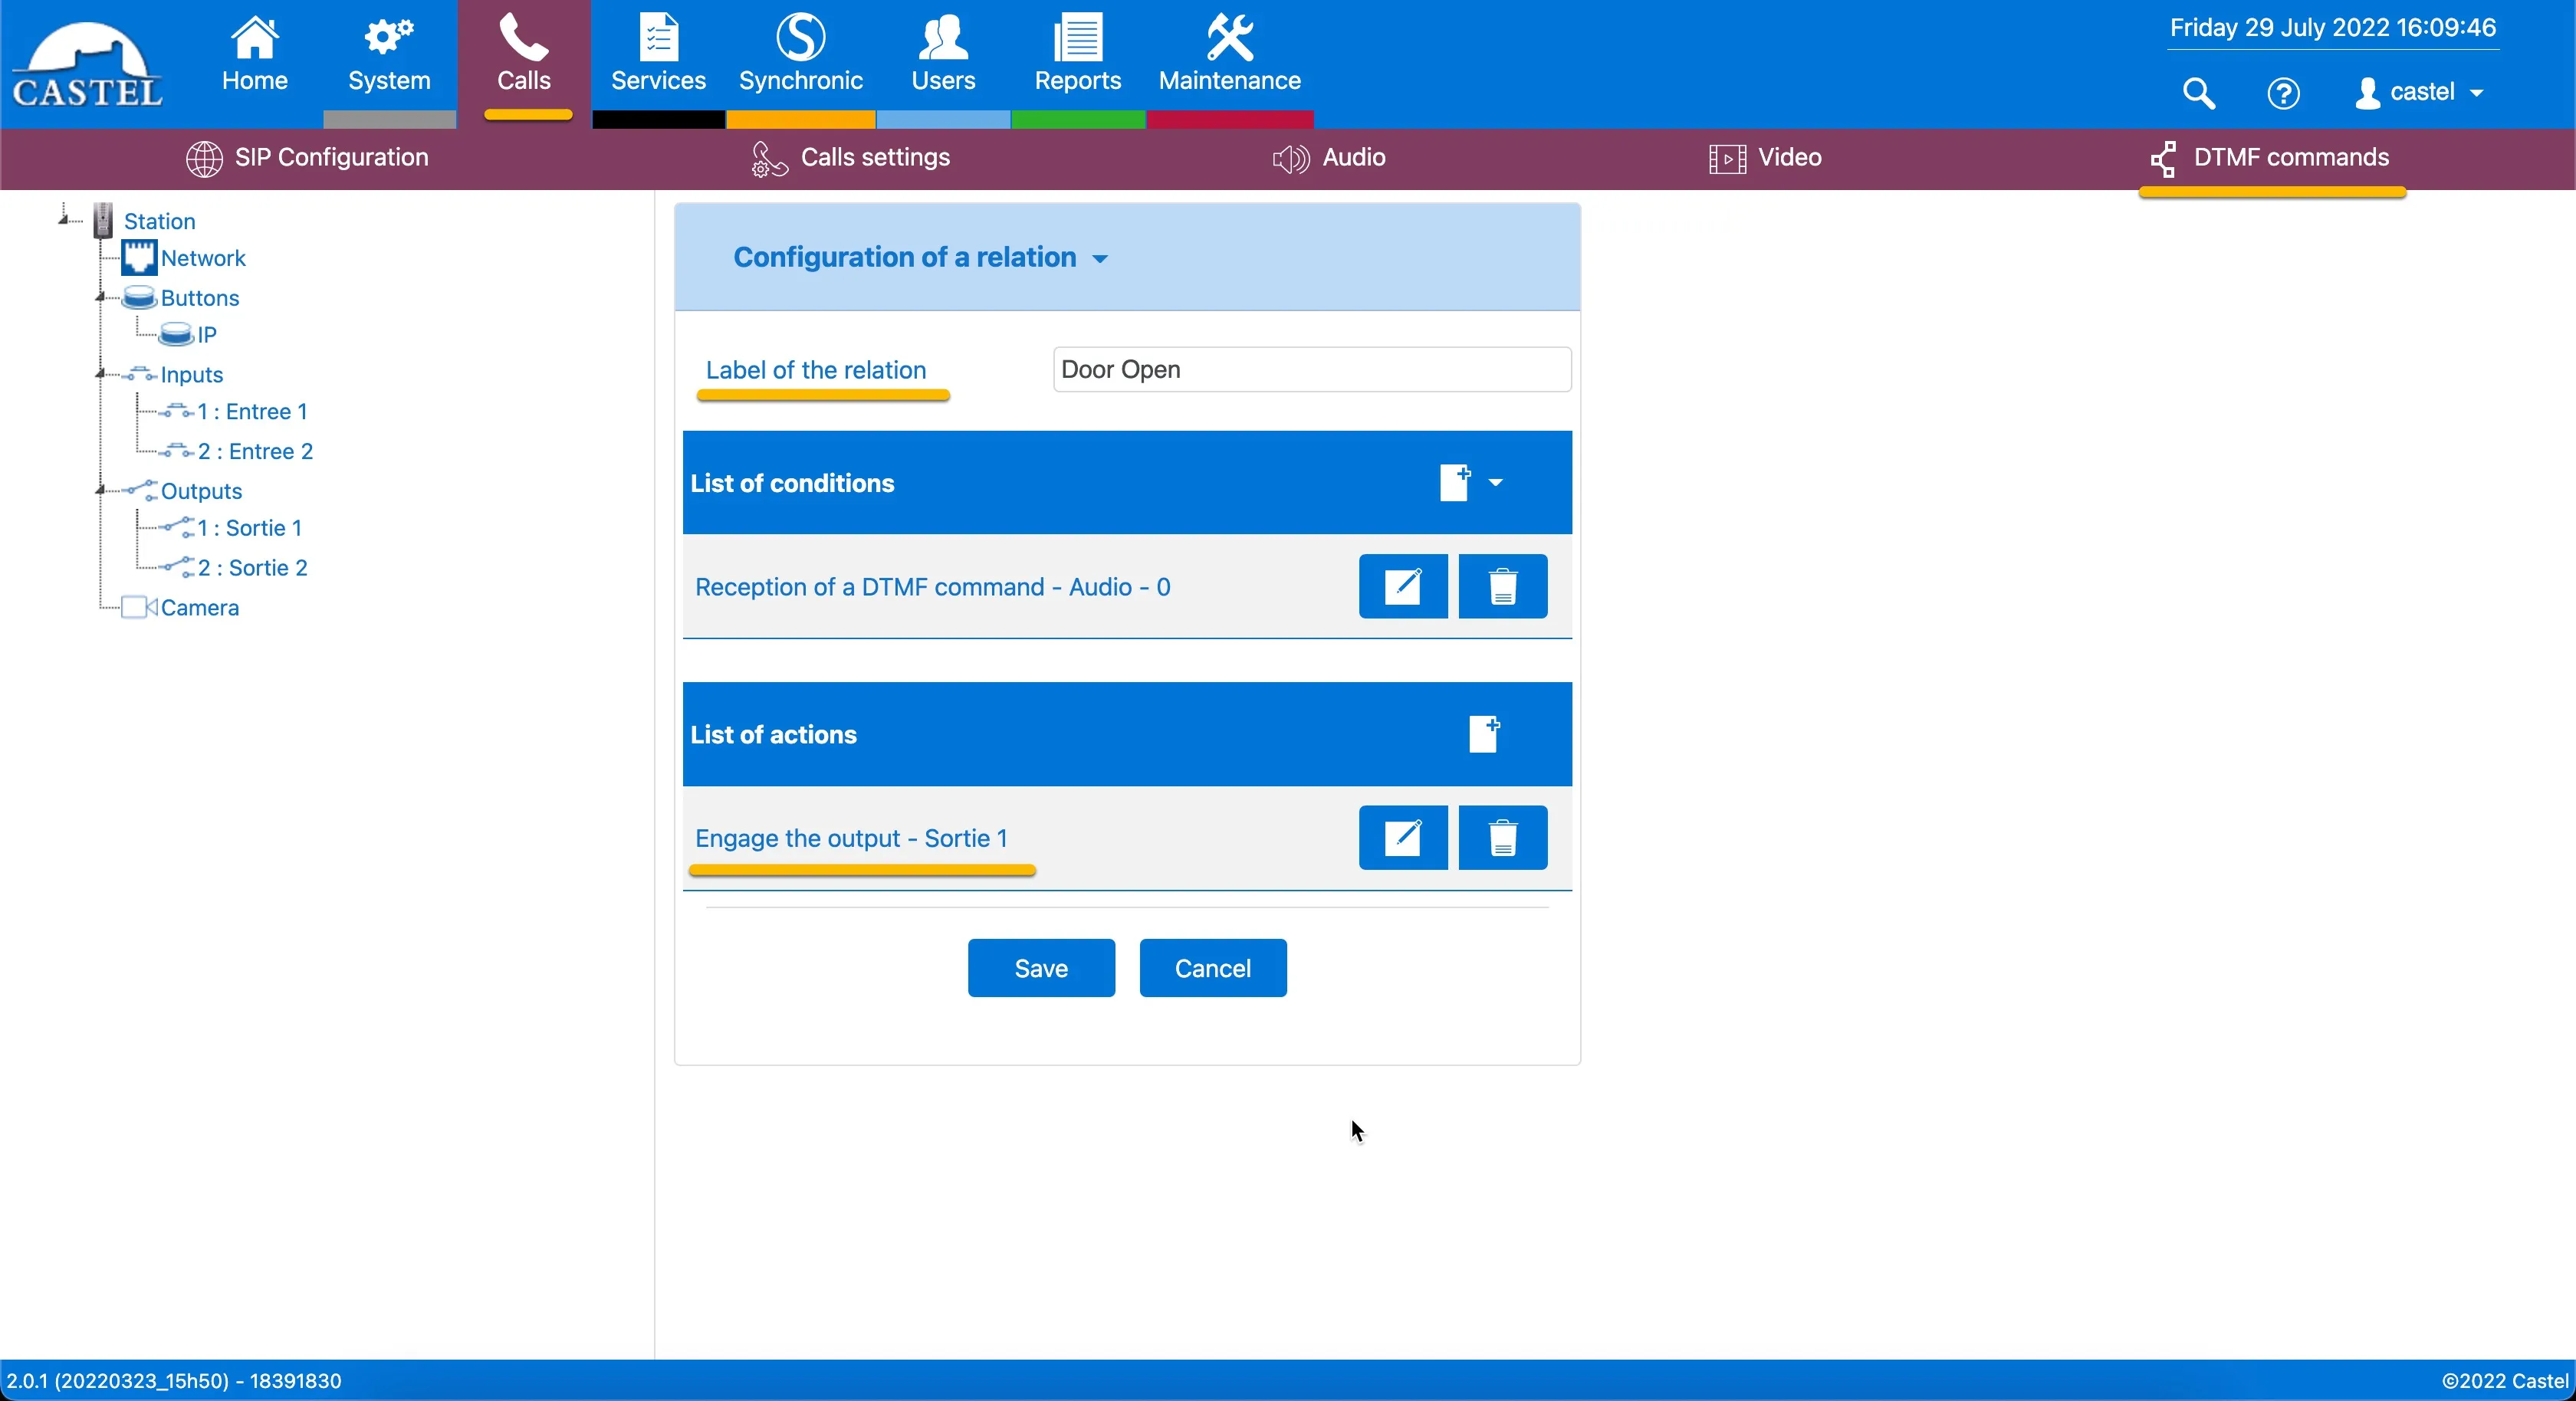Open the System gears menu

(389, 55)
